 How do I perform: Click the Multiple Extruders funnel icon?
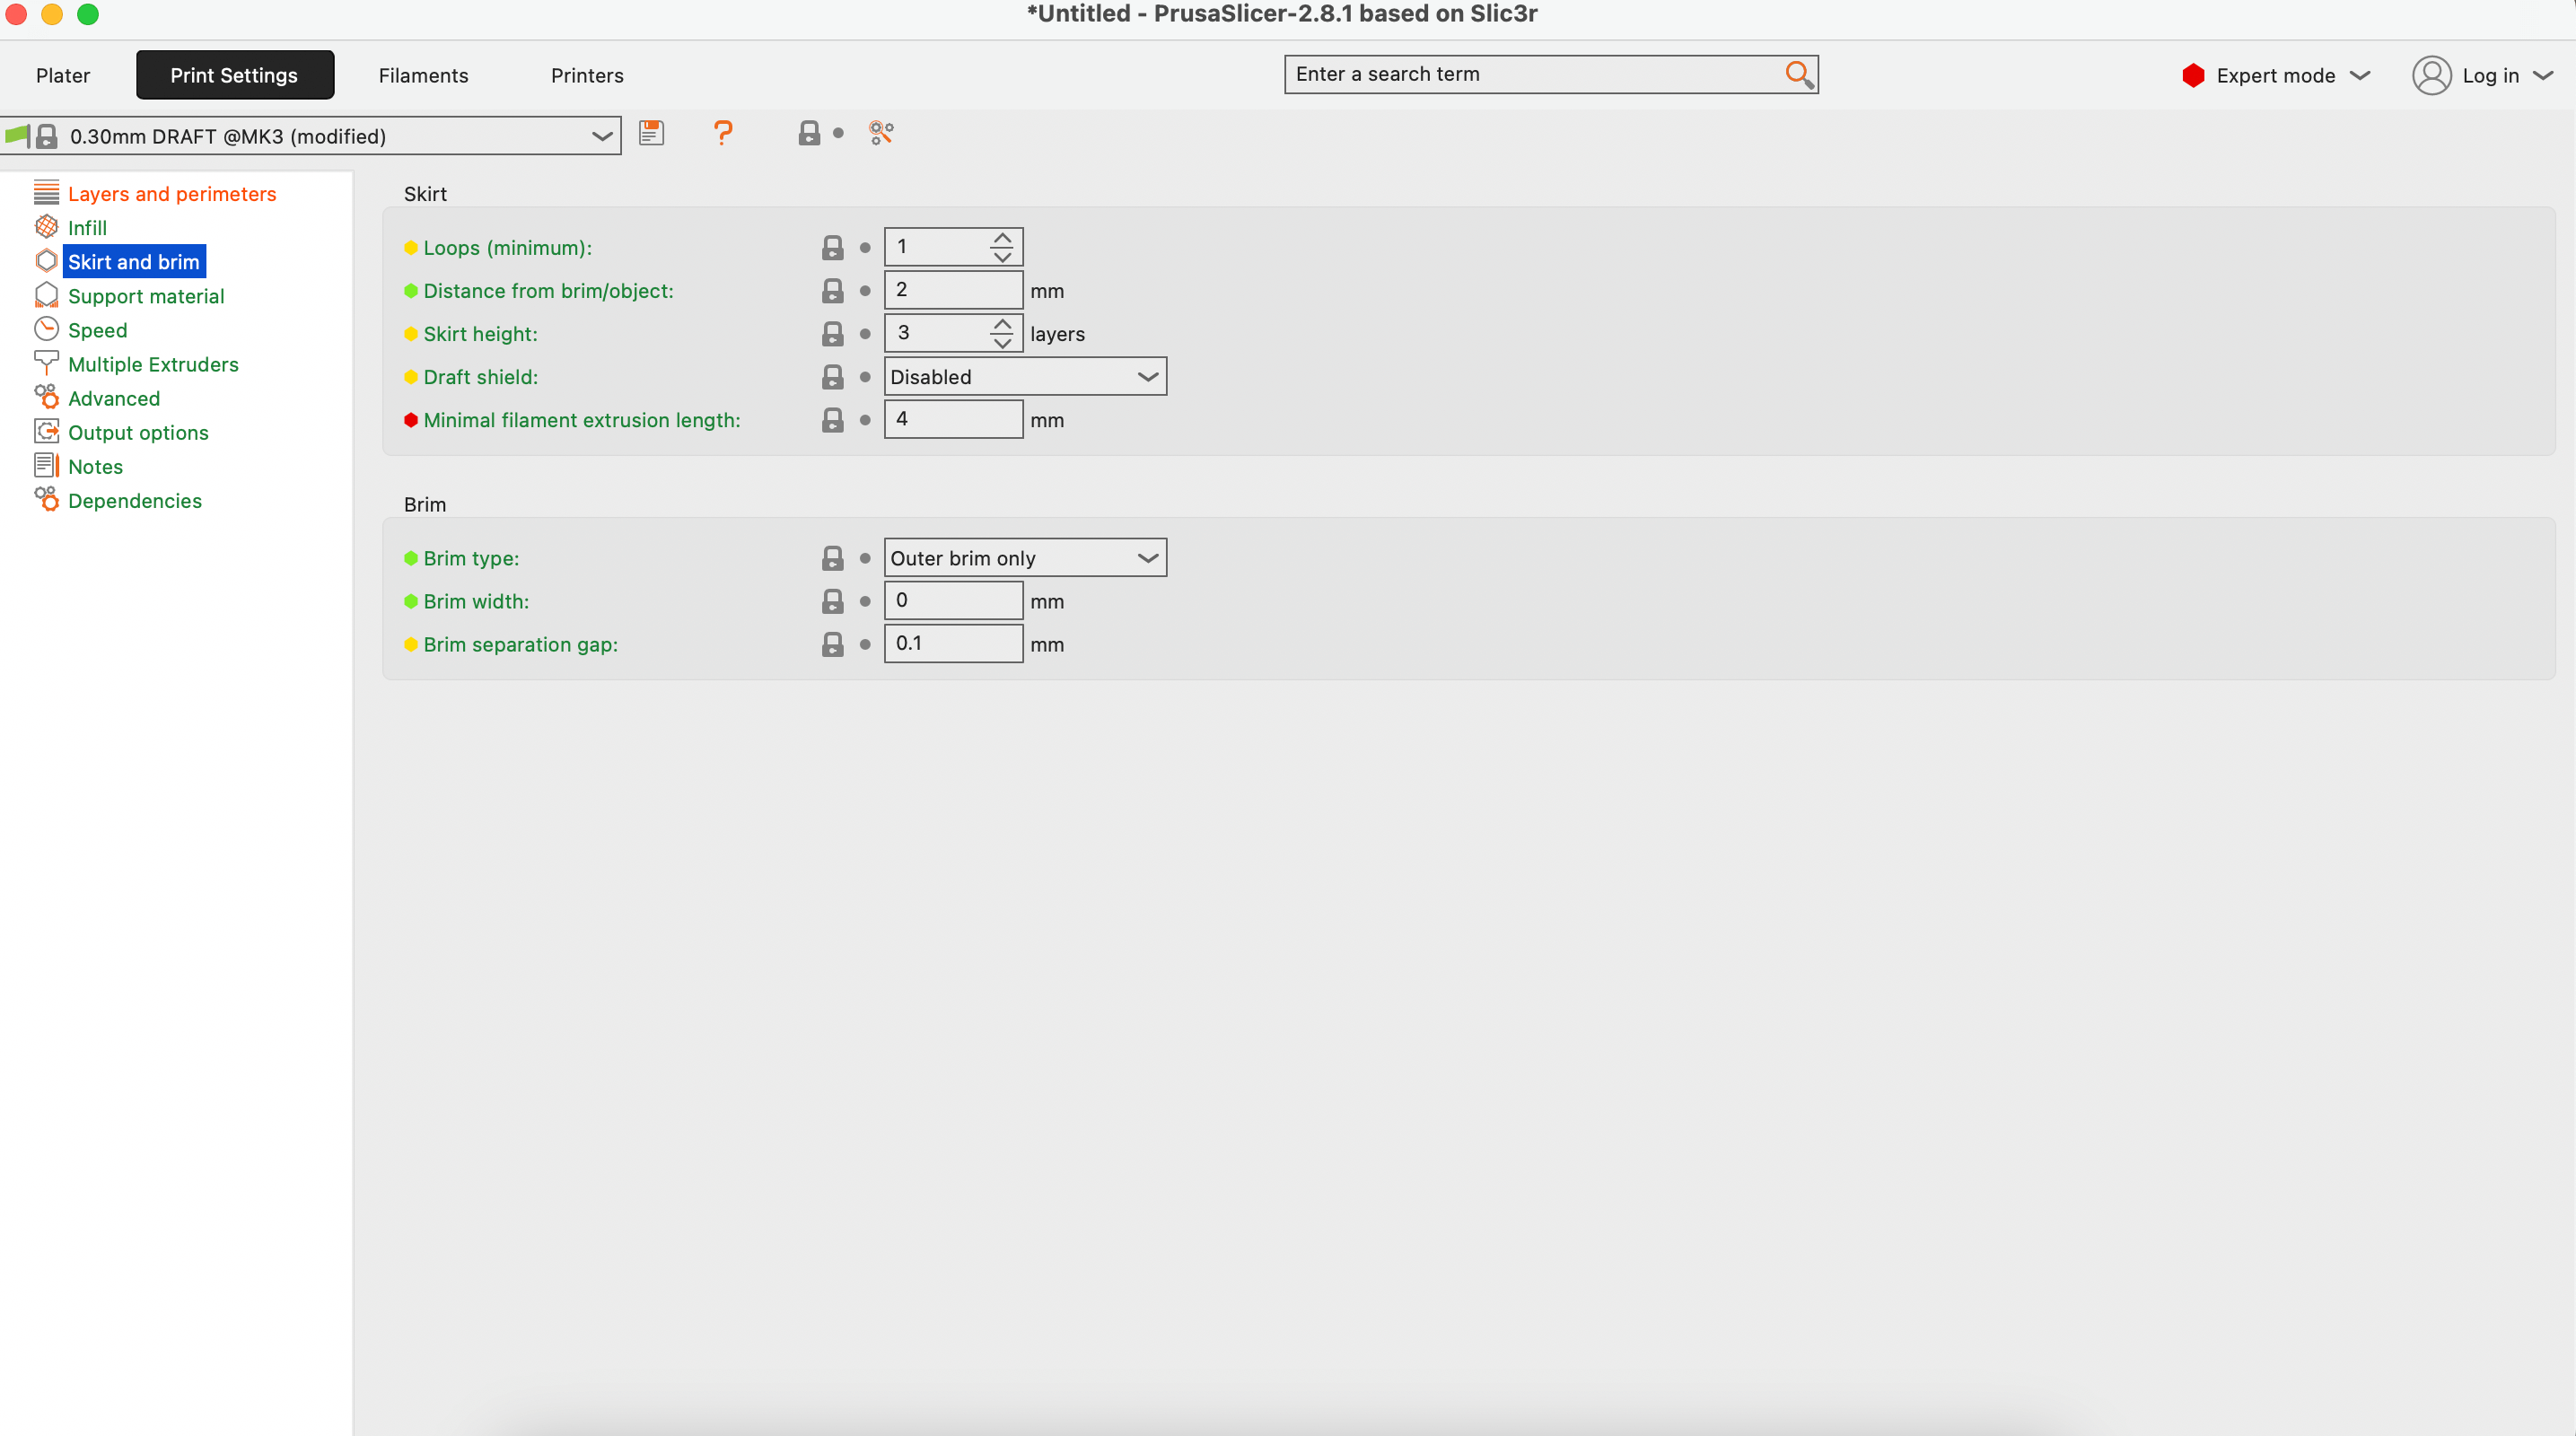coord(46,363)
